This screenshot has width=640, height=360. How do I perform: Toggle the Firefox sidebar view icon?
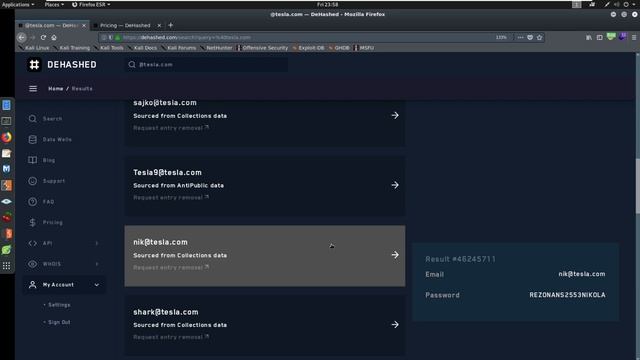click(x=600, y=37)
